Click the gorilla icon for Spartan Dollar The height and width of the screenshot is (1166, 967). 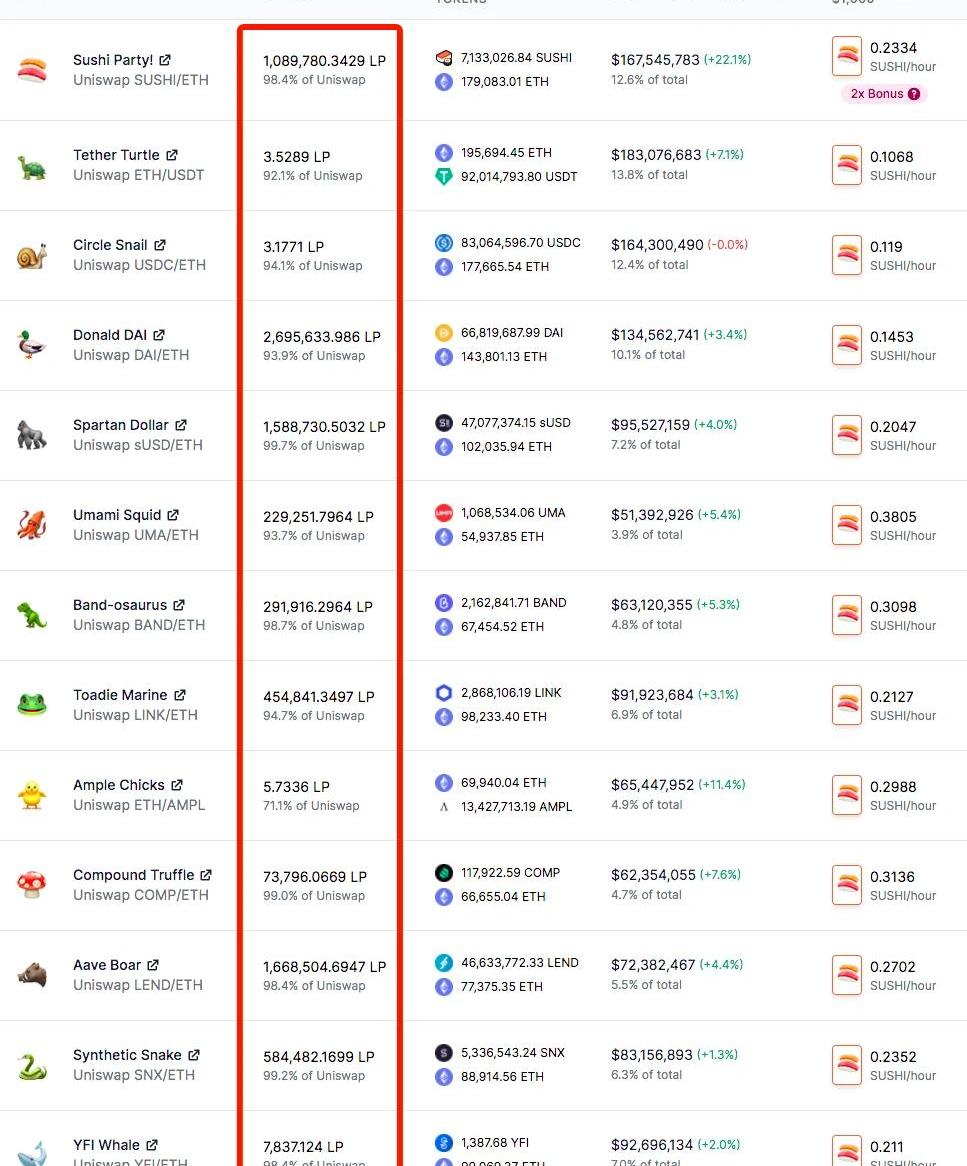[x=32, y=435]
